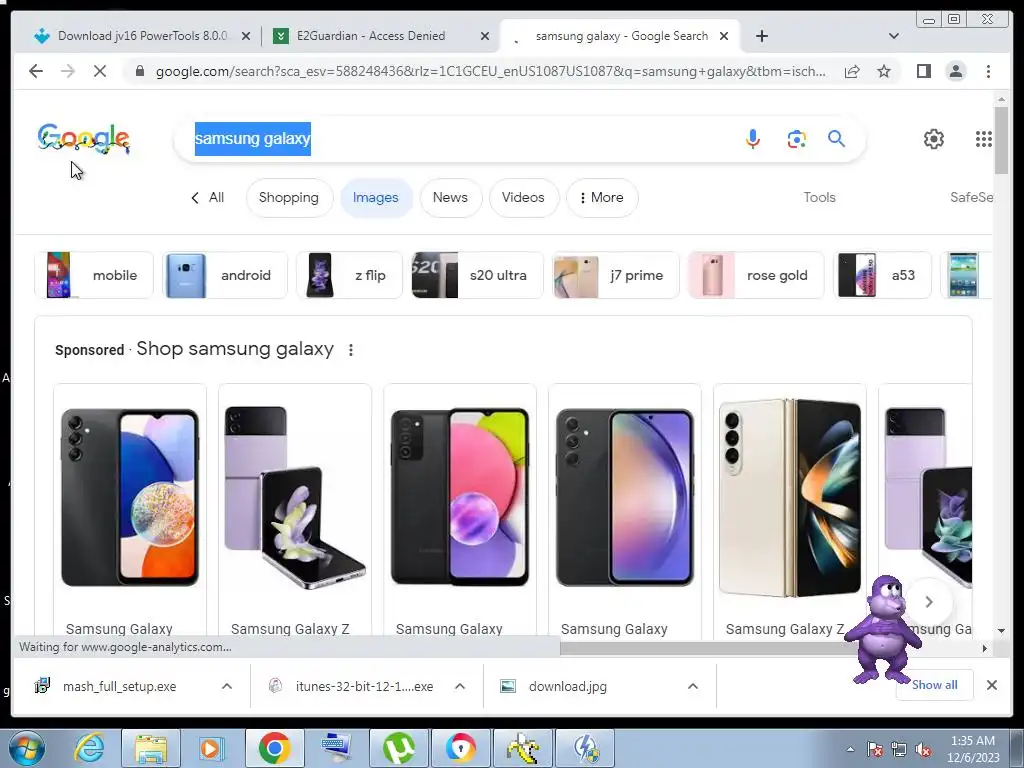Click the Windows Start button
This screenshot has height=768, width=1024.
(27, 748)
